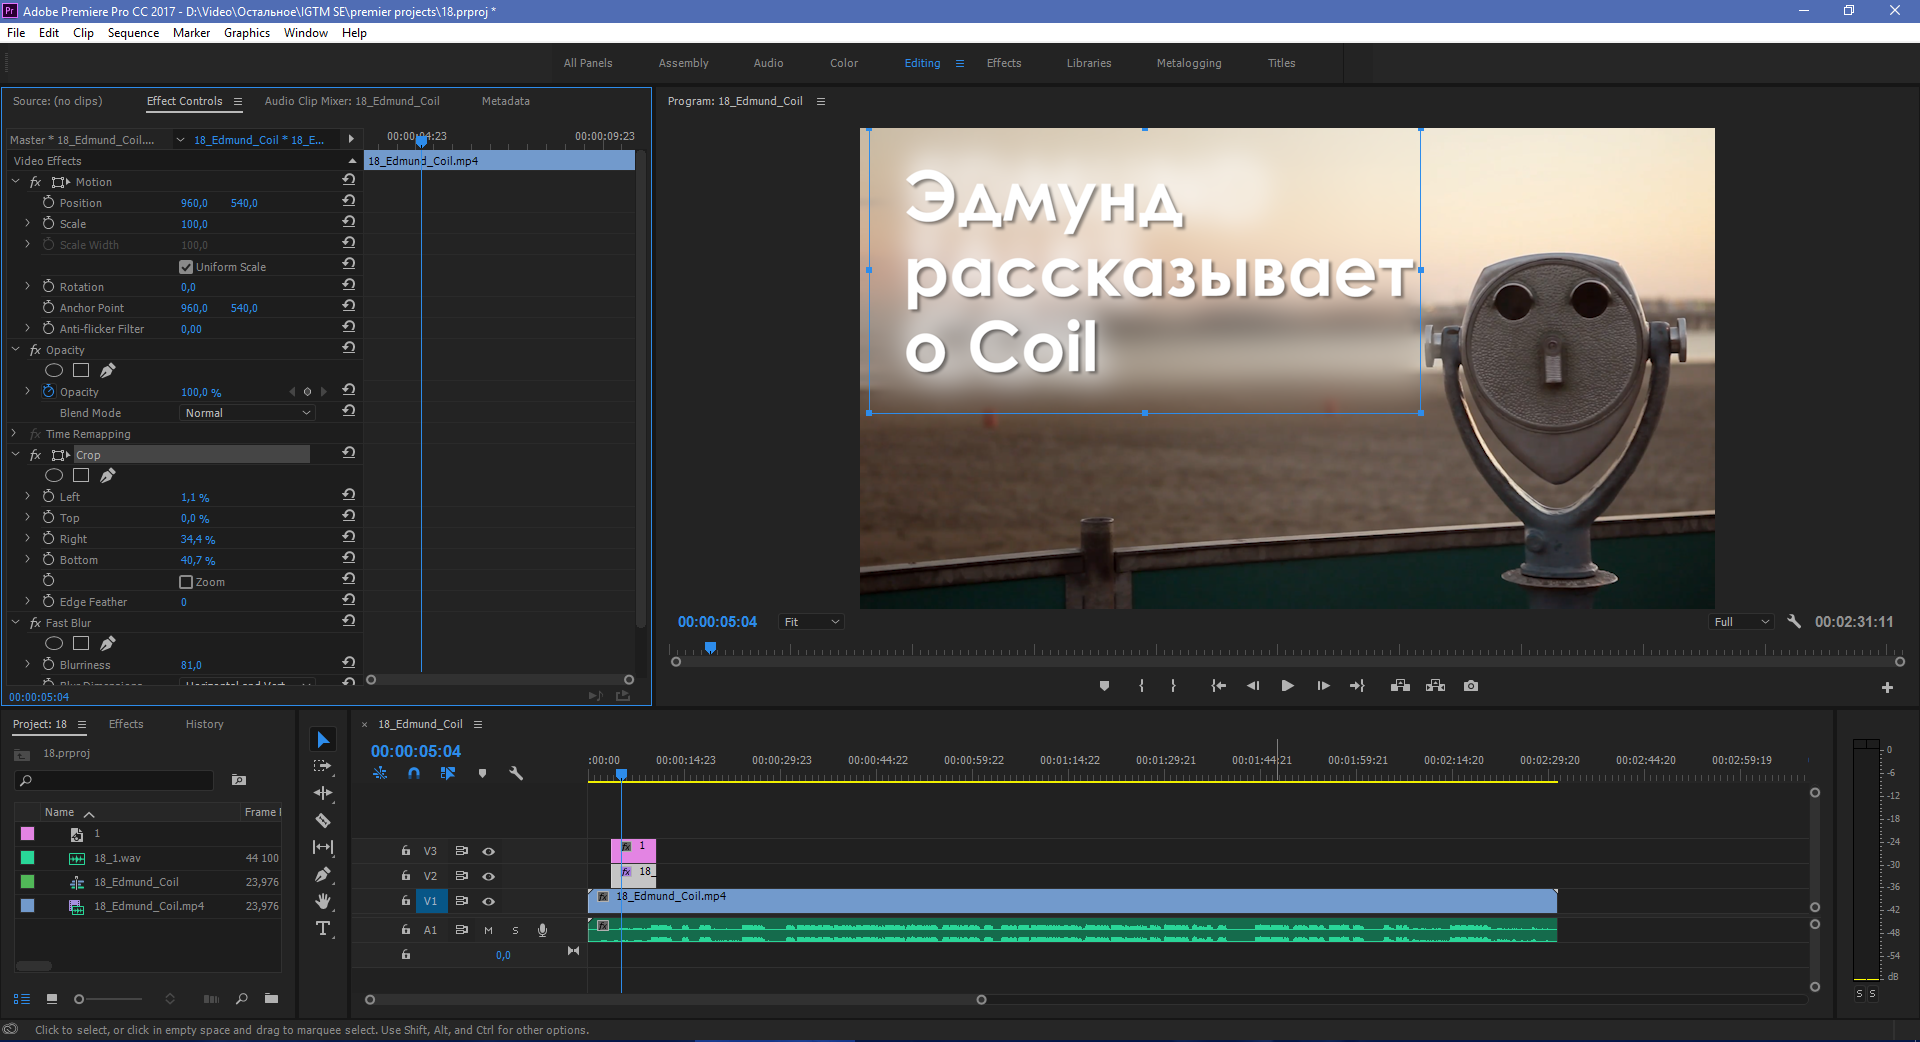Select the Pen tool in tools panel

pyautogui.click(x=322, y=875)
